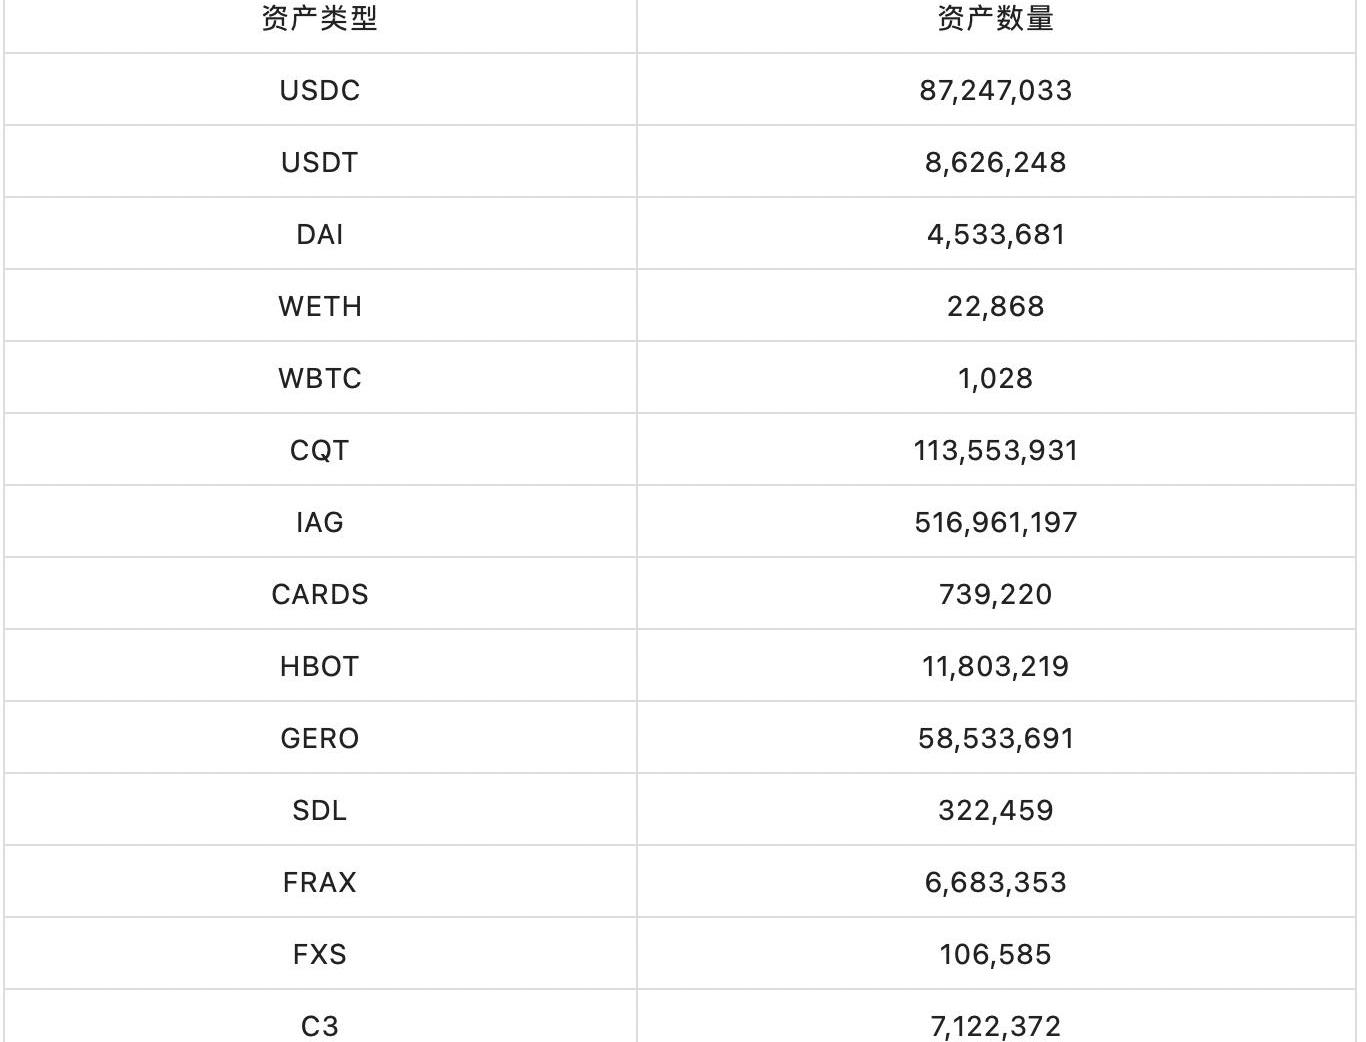Click the FXS amount 106,585
Viewport: 1366px width, 1042px height.
coord(995,954)
